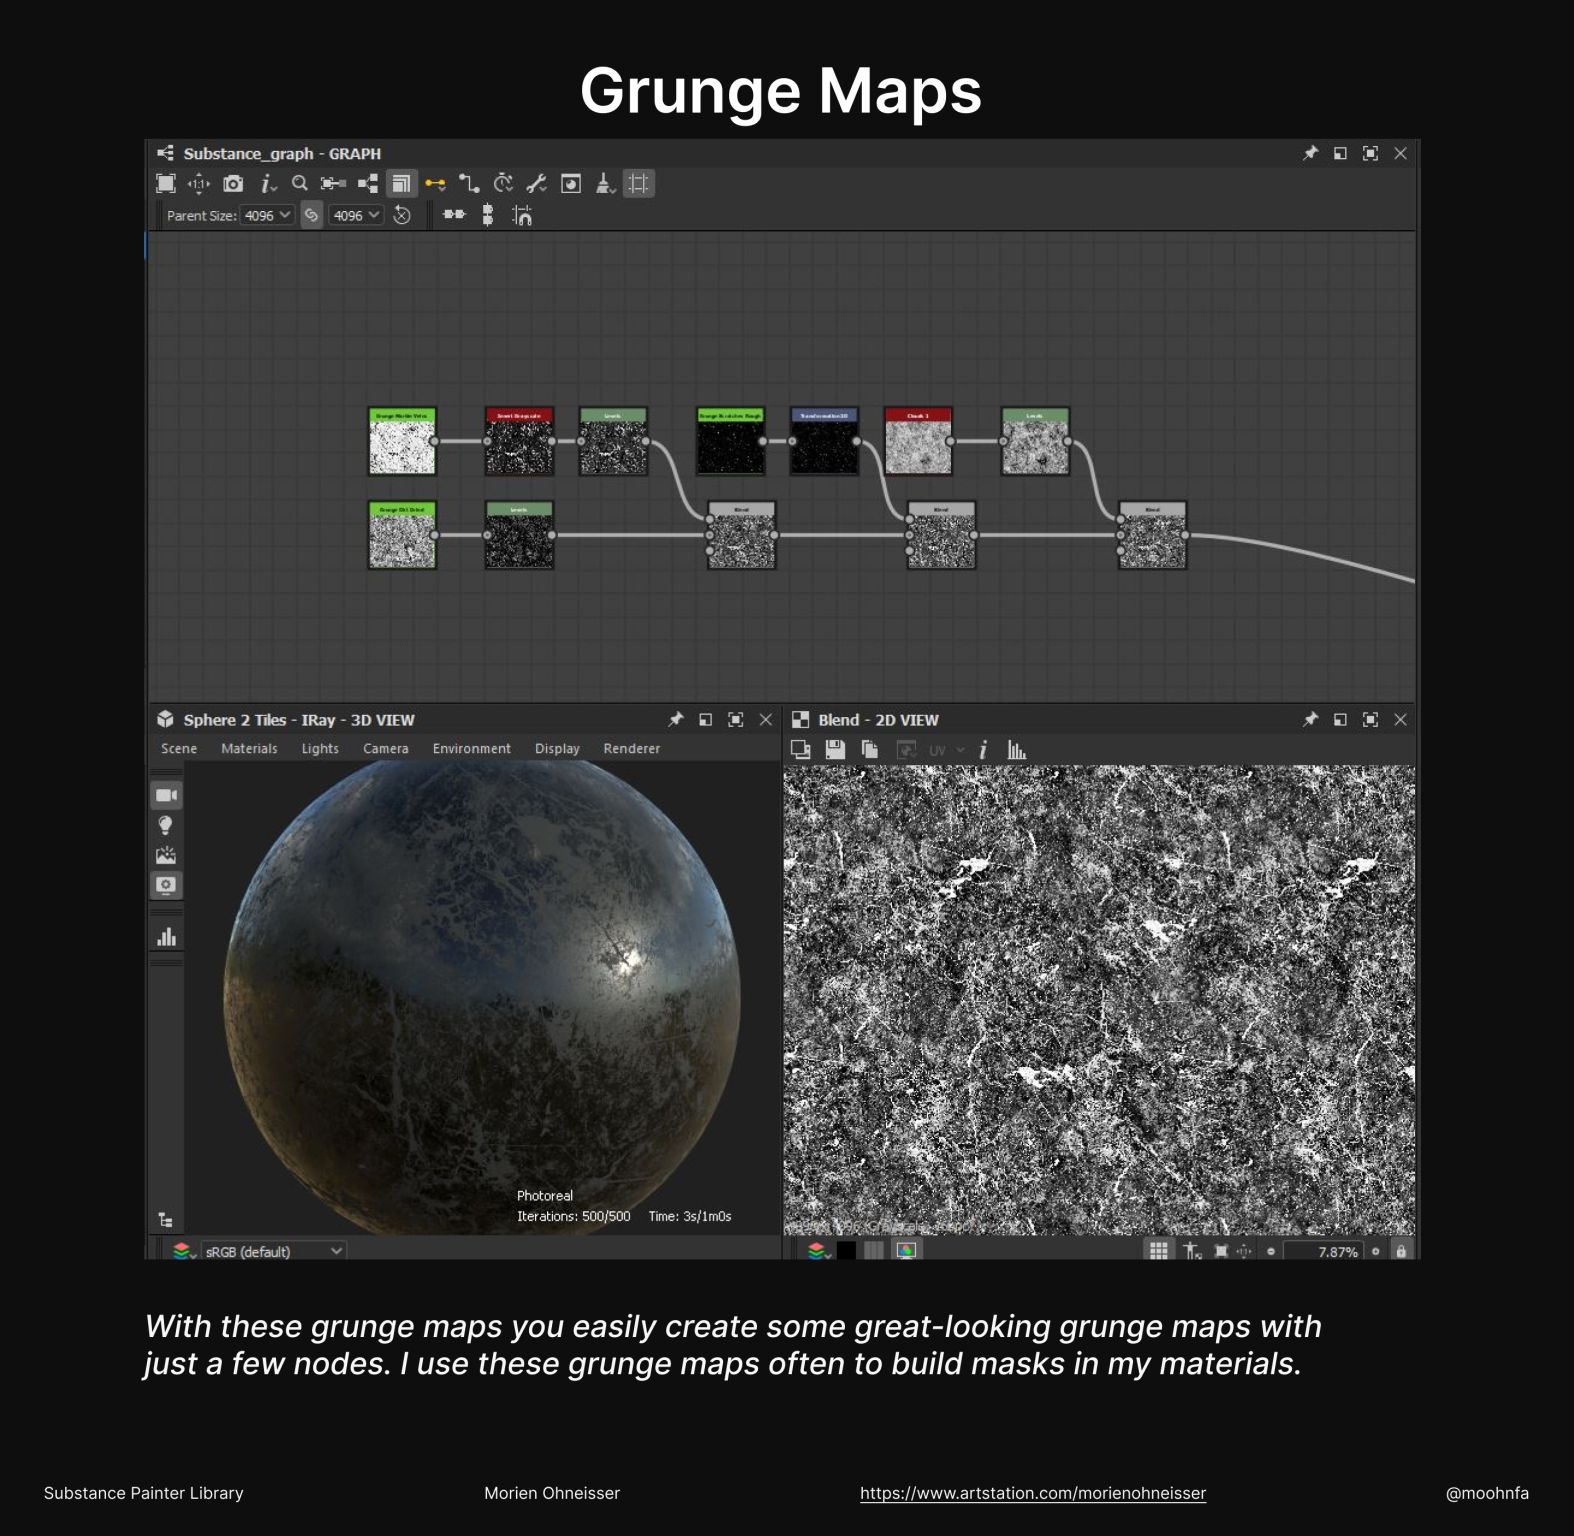
Task: Toggle the parent size ratio link button
Action: pyautogui.click(x=312, y=215)
